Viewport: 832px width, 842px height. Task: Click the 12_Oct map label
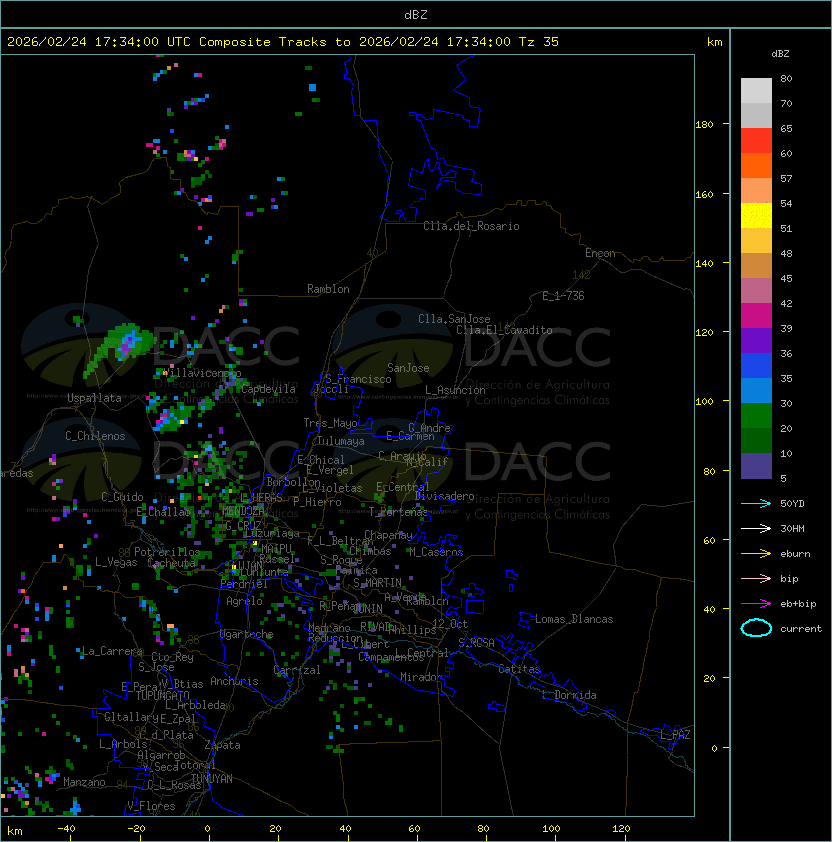point(450,624)
